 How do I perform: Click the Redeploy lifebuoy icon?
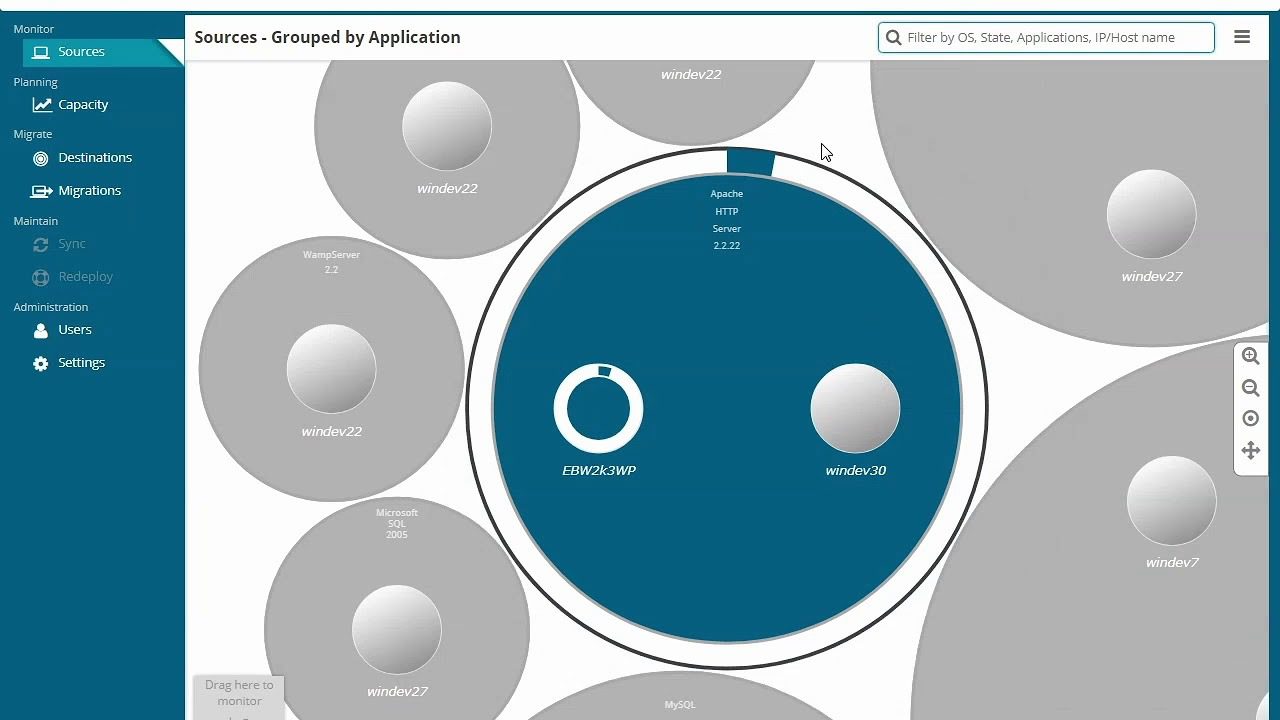pos(40,277)
